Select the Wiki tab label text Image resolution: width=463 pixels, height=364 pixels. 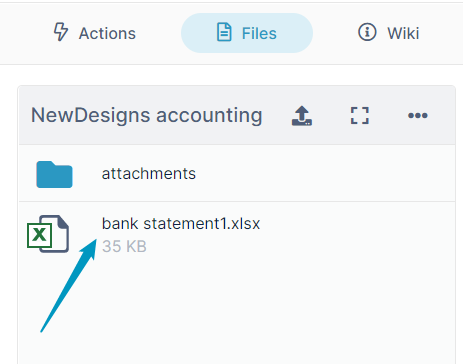coord(403,33)
